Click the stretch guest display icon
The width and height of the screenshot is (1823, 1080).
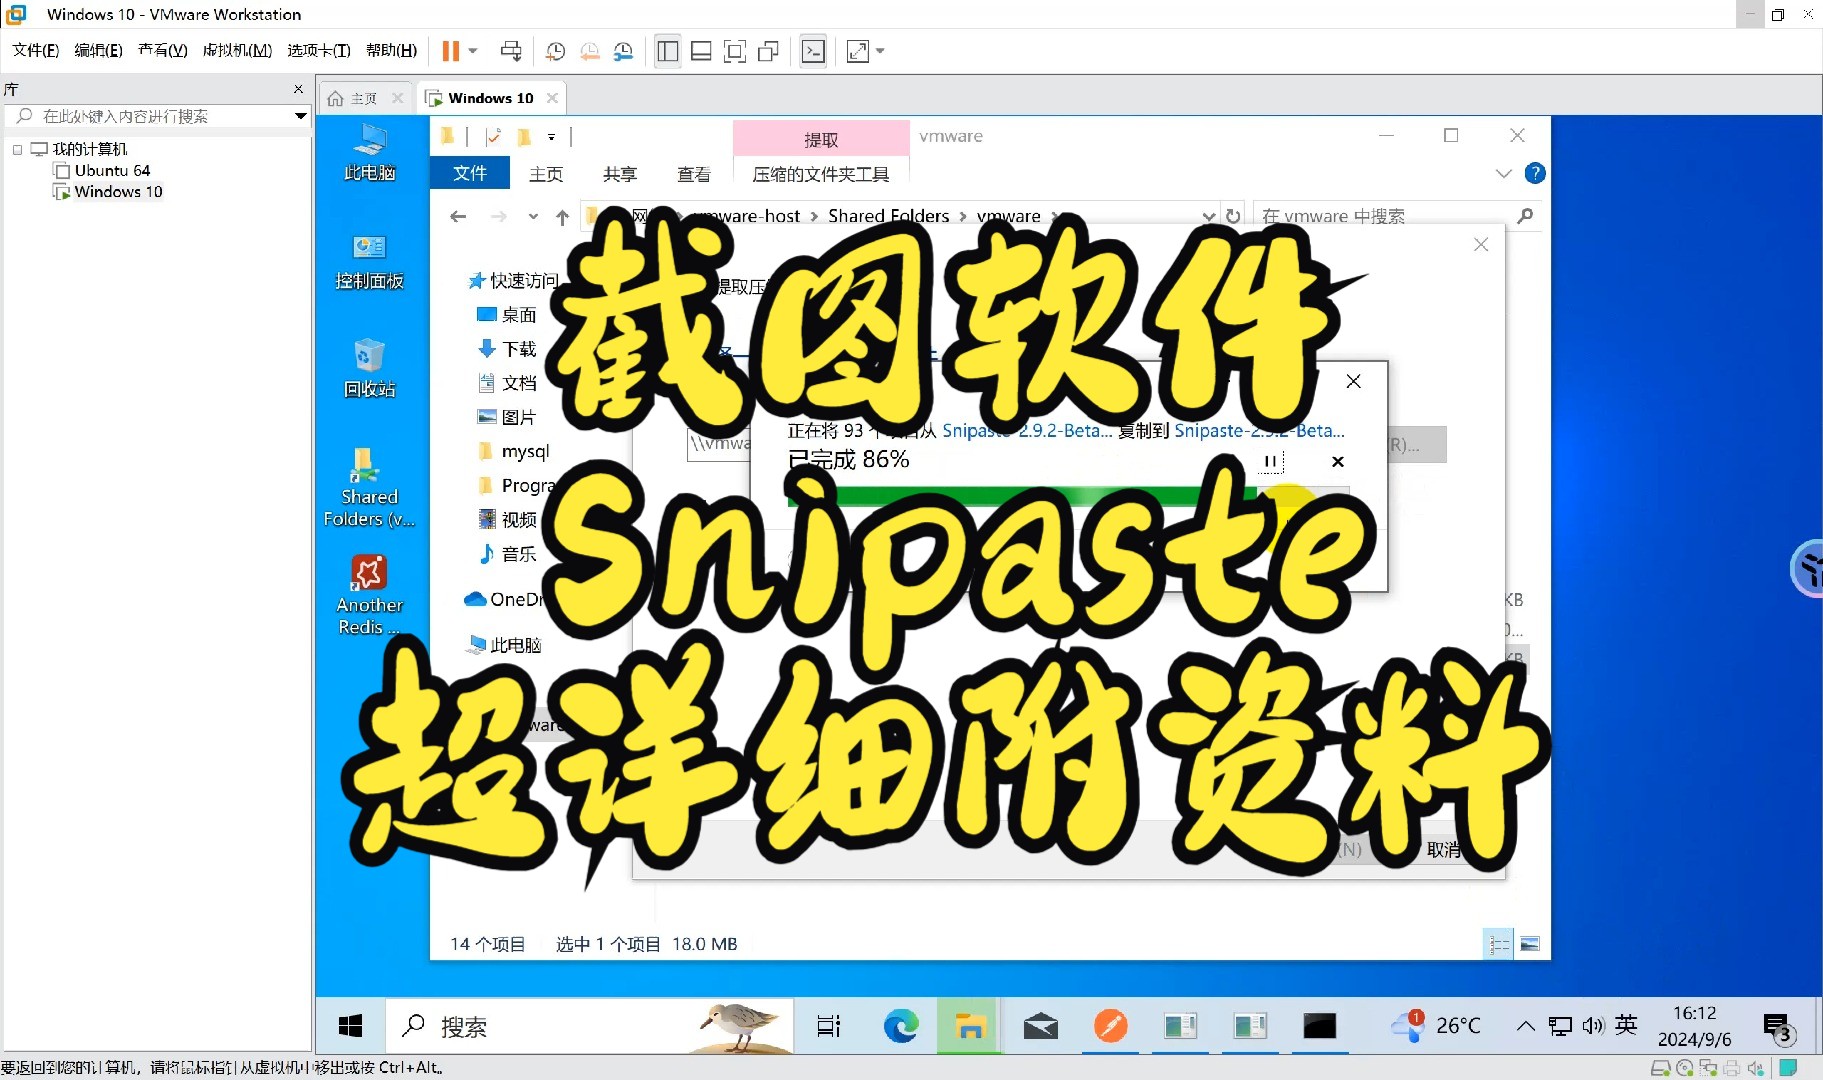coord(858,51)
